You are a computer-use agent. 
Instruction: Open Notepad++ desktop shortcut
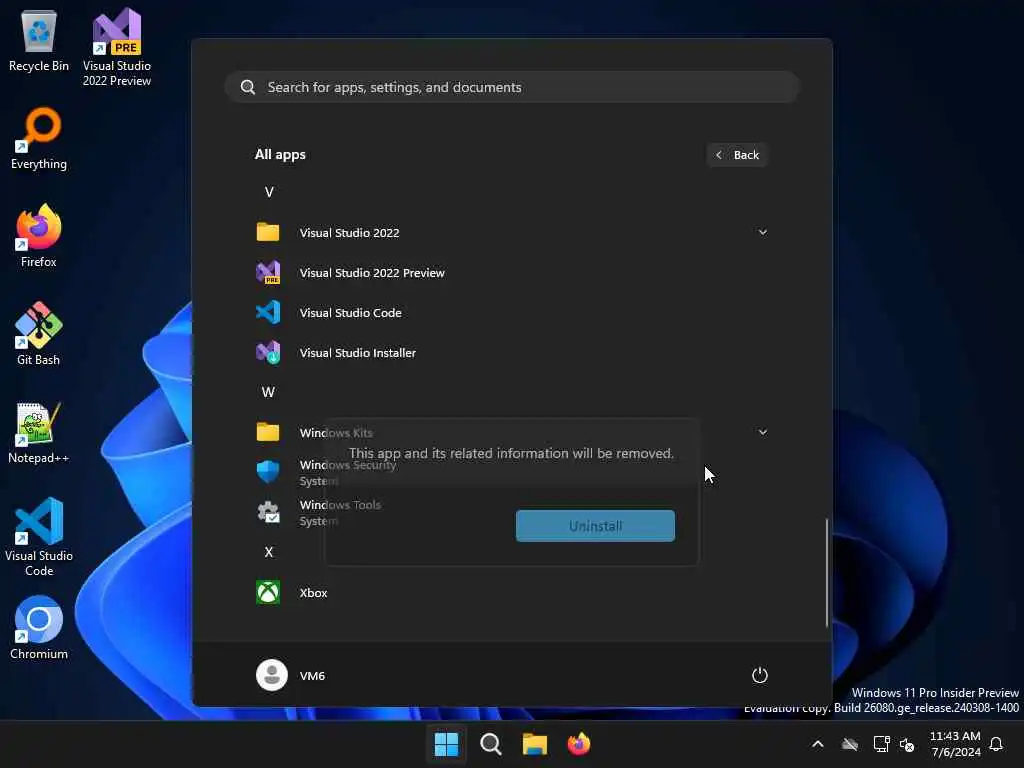tap(39, 434)
